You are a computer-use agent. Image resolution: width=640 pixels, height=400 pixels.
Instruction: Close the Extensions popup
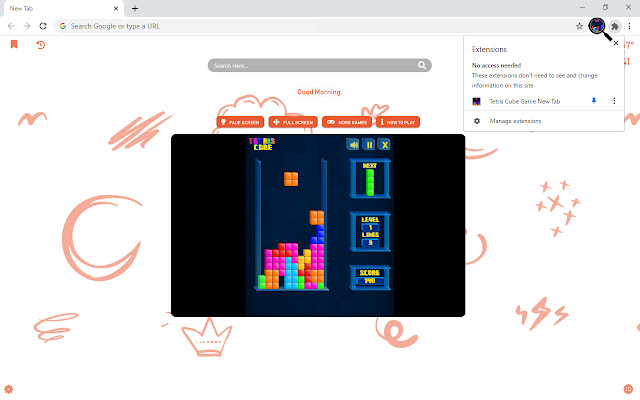pos(615,45)
